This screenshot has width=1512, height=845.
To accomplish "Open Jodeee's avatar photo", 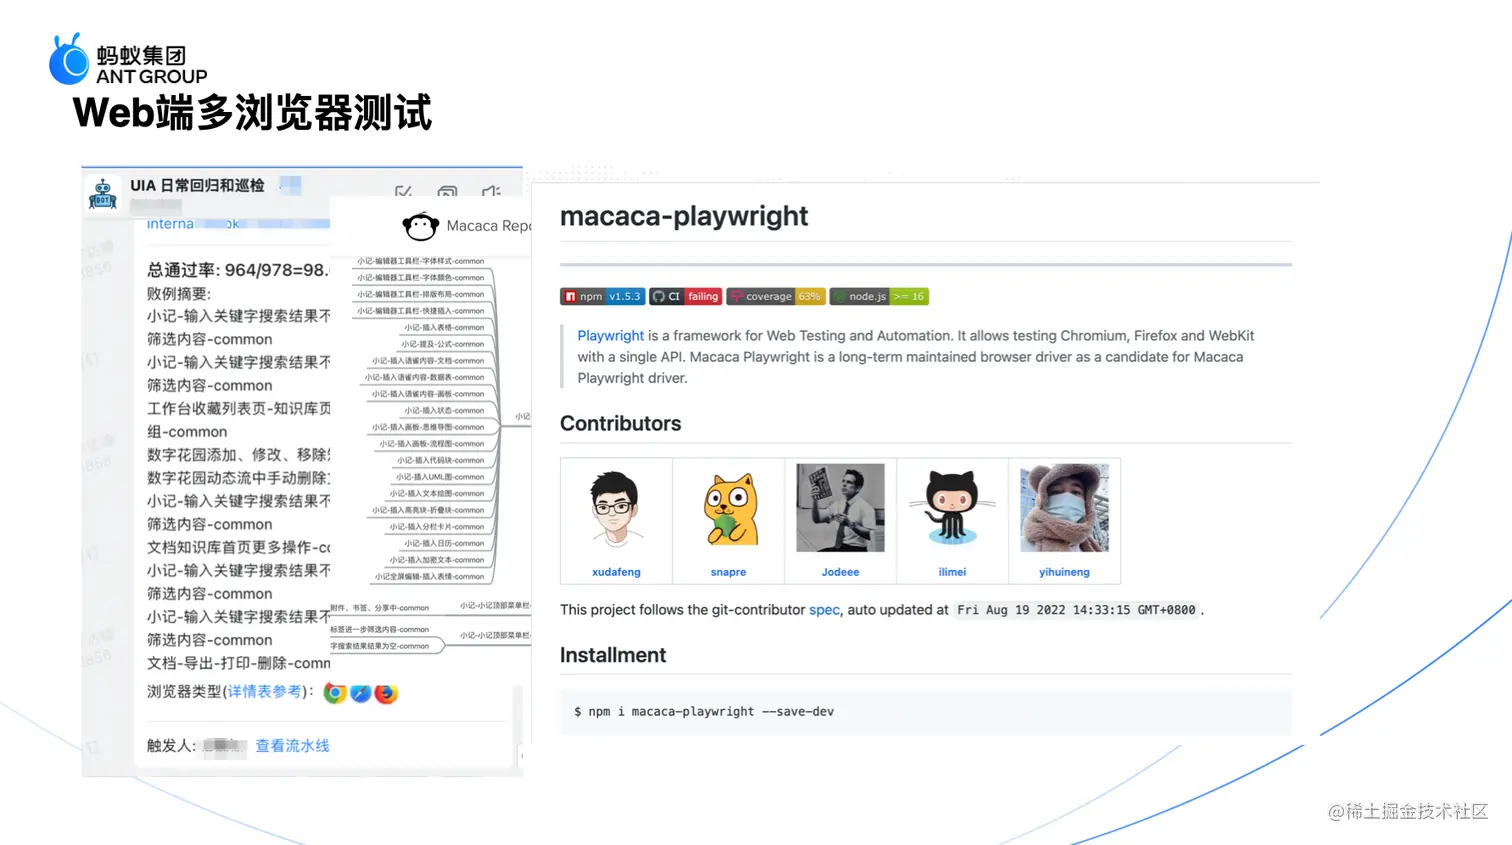I will coord(840,508).
